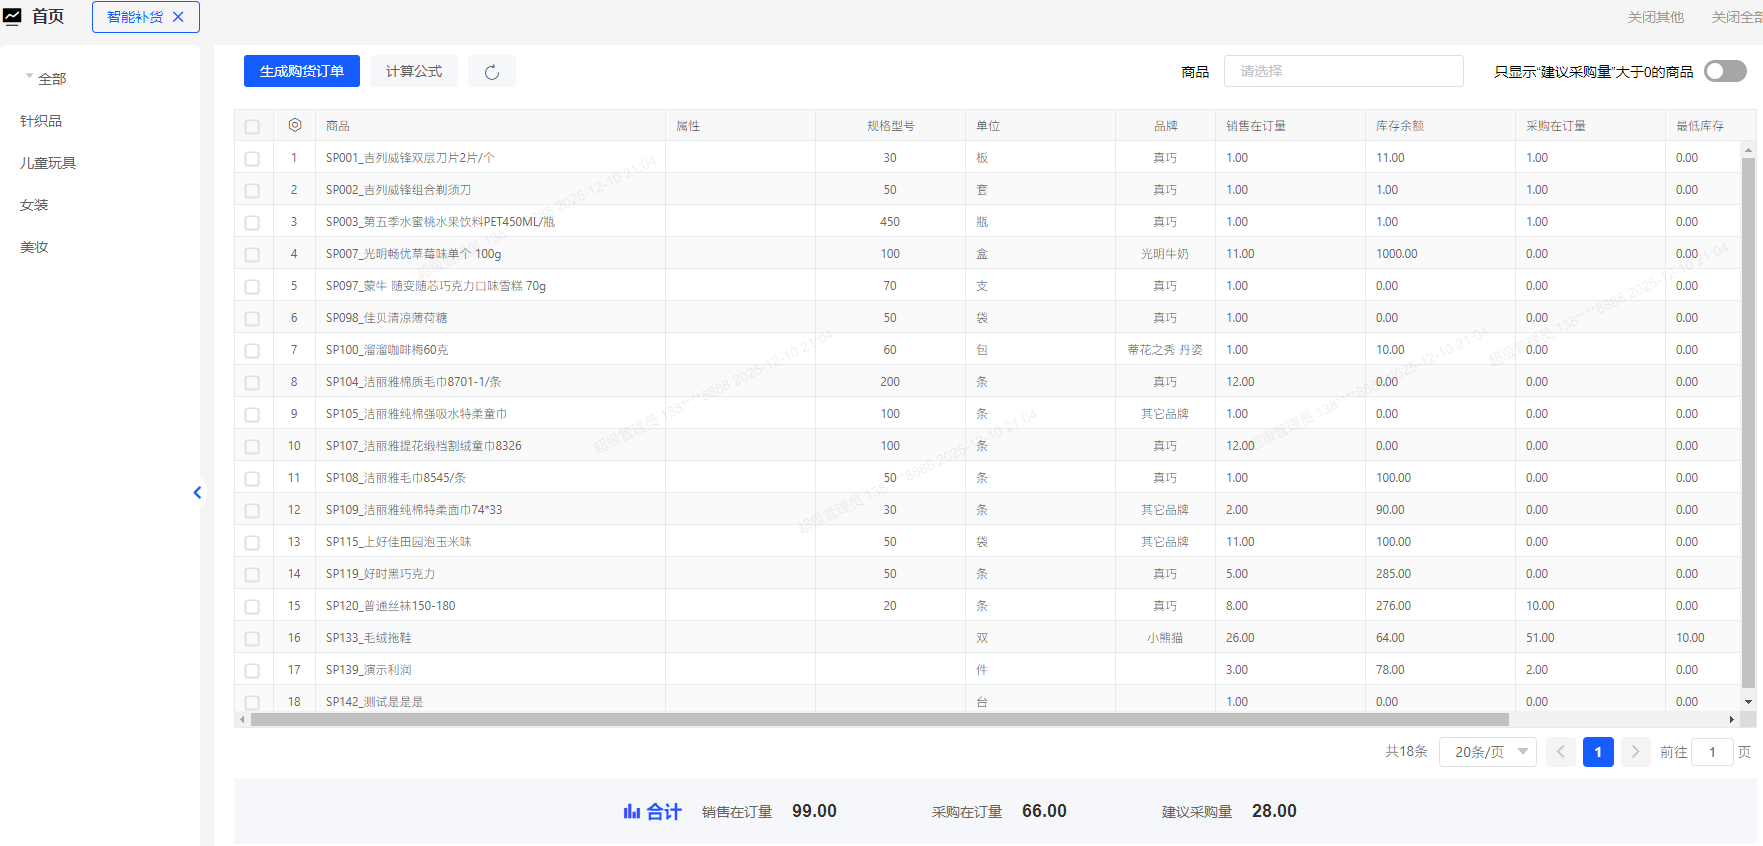This screenshot has height=846, width=1763.
Task: Click the column settings gear icon in table header
Action: (294, 126)
